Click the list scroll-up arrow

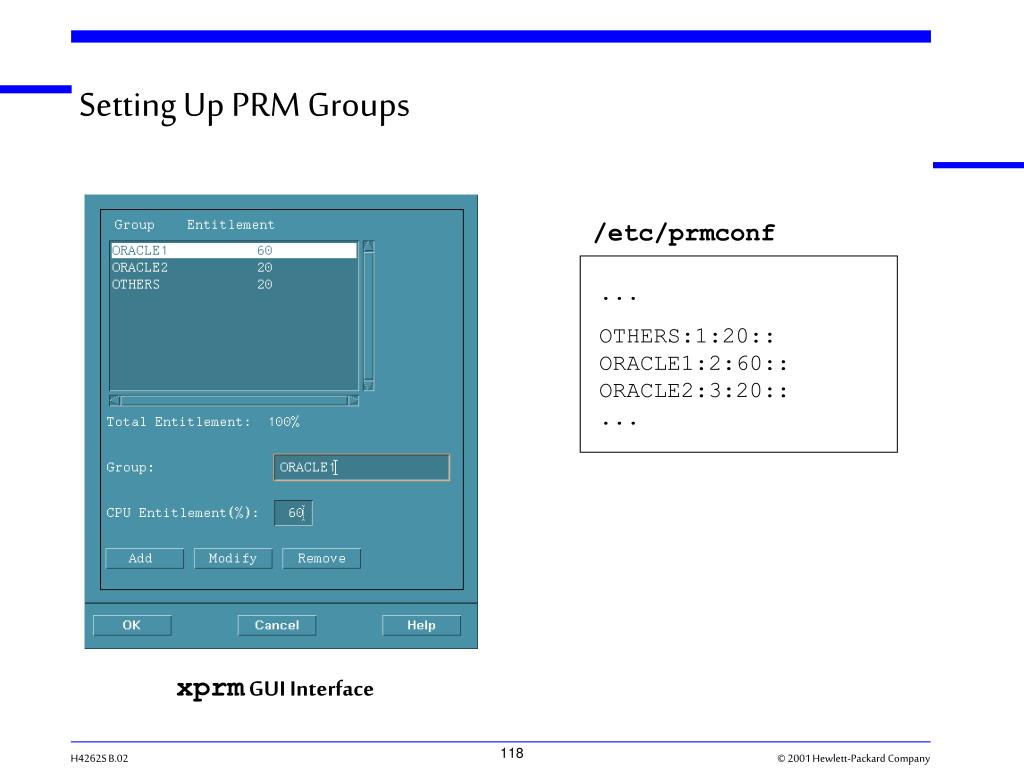click(x=368, y=246)
